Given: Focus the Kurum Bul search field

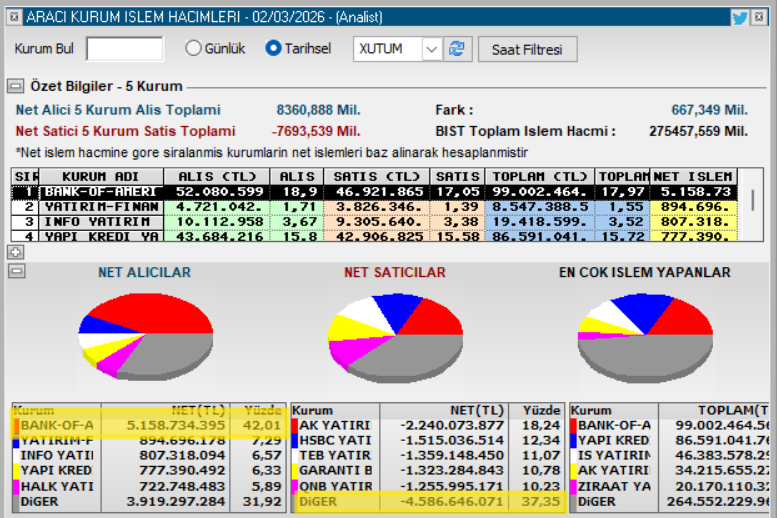Looking at the screenshot, I should [124, 49].
